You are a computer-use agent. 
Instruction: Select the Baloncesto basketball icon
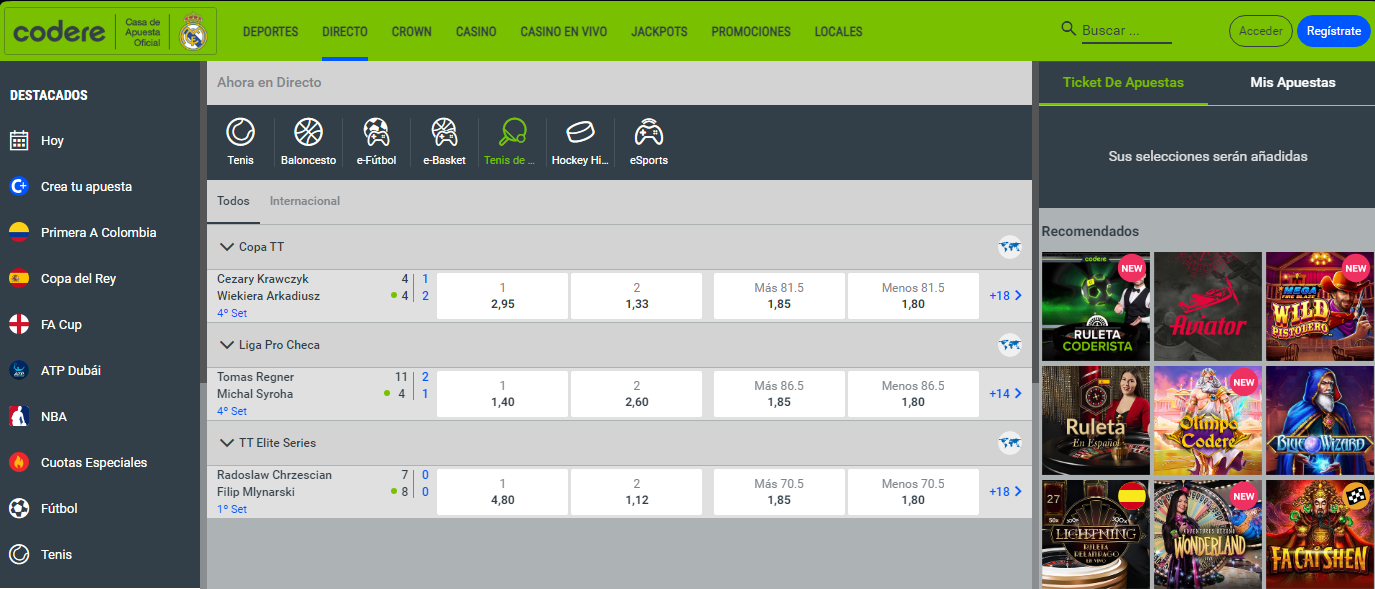coord(308,133)
